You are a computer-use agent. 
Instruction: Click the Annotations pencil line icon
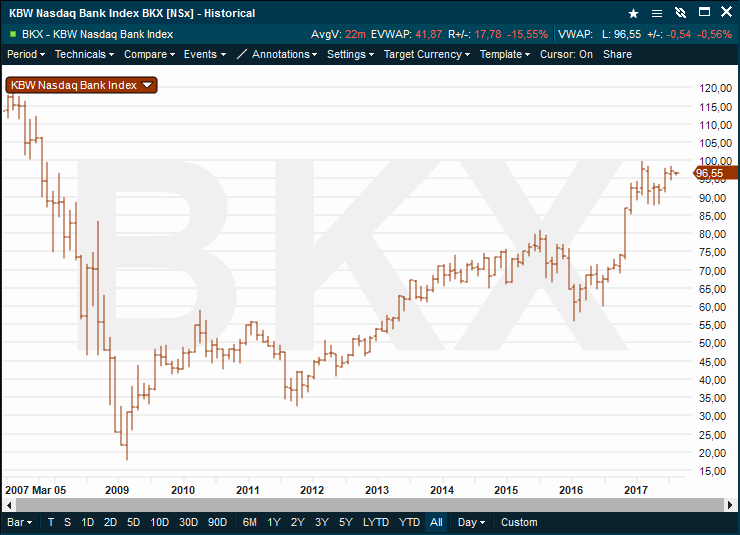click(x=242, y=54)
